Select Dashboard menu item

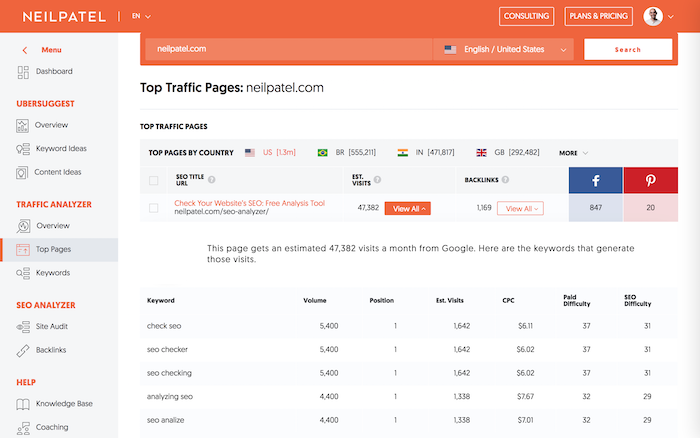coord(54,71)
